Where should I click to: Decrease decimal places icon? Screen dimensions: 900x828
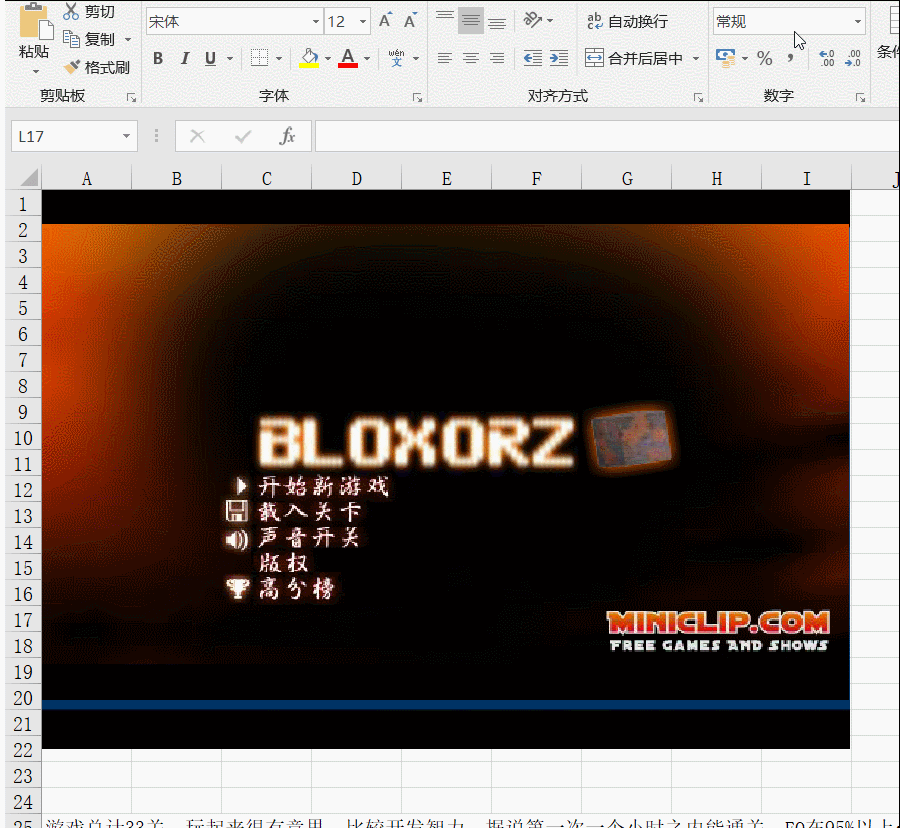click(x=853, y=58)
